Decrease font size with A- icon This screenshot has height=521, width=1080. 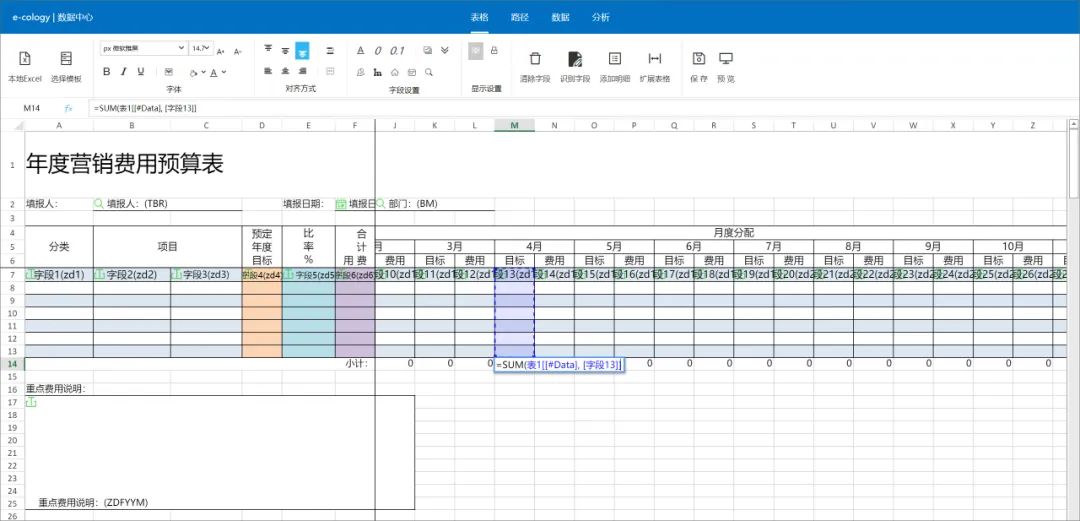238,51
